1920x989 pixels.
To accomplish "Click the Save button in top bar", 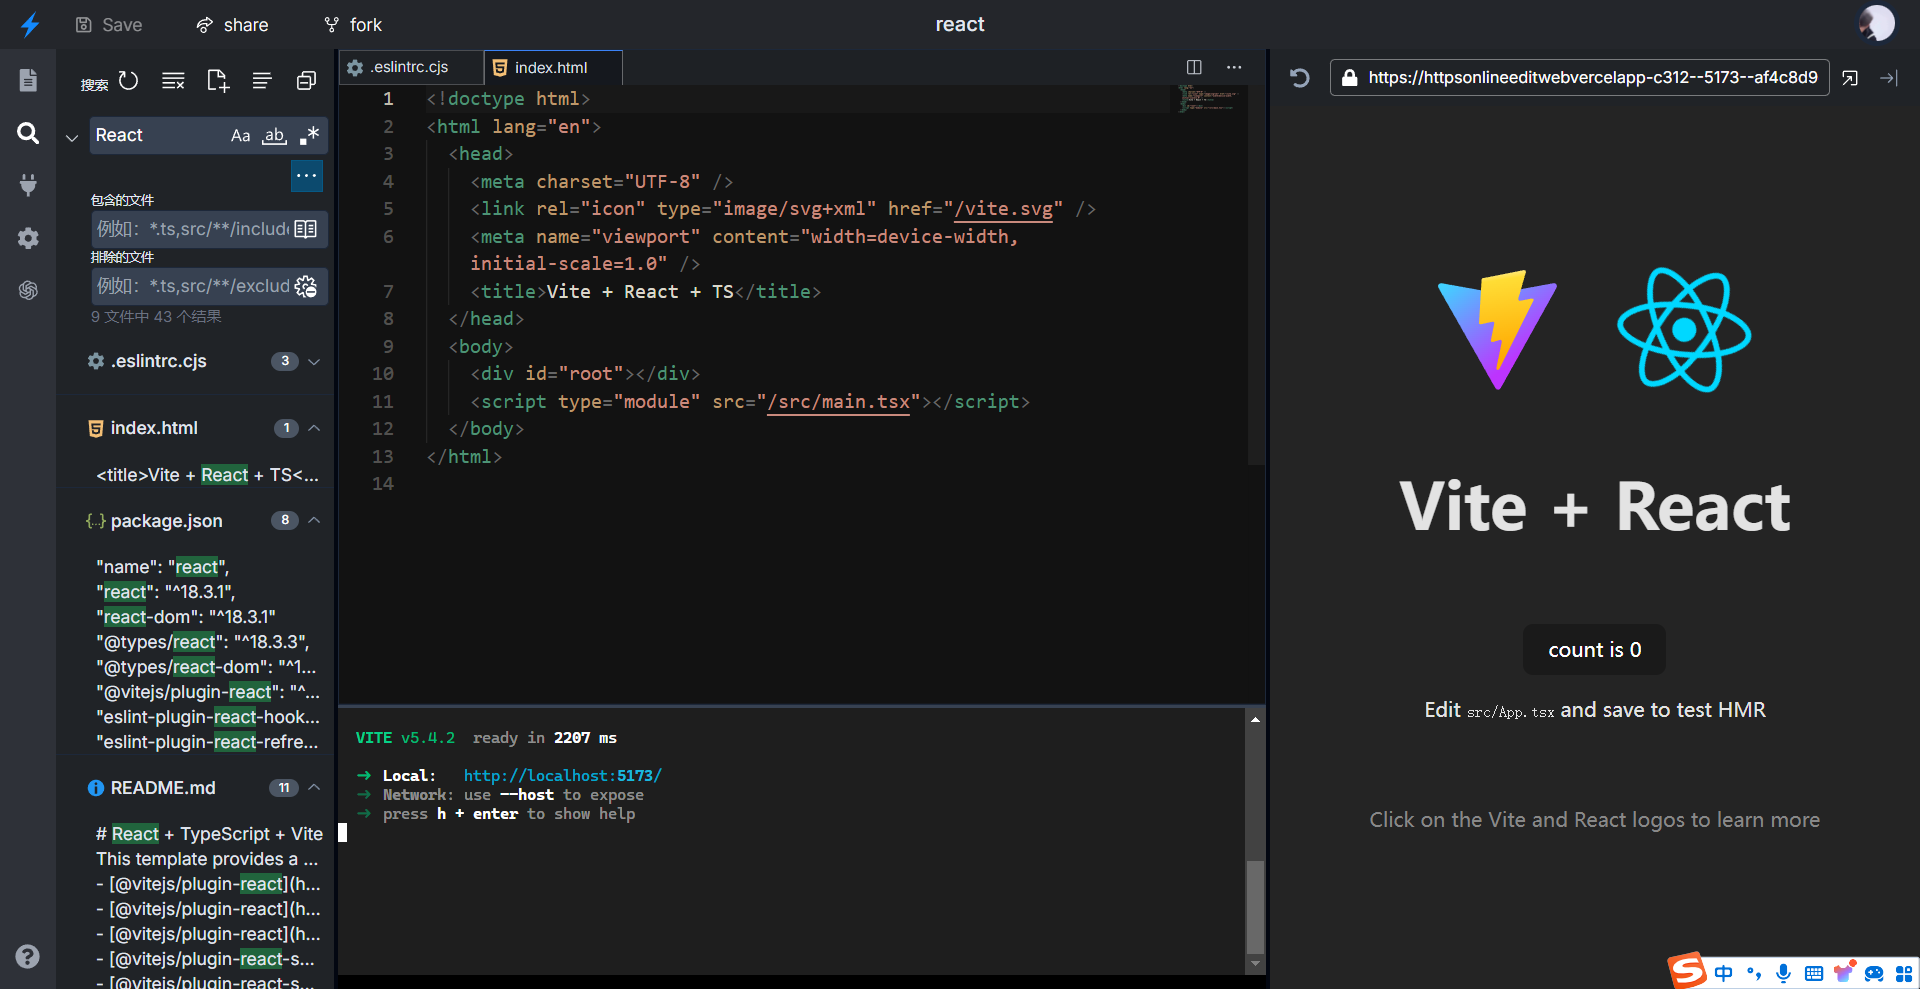I will [109, 25].
